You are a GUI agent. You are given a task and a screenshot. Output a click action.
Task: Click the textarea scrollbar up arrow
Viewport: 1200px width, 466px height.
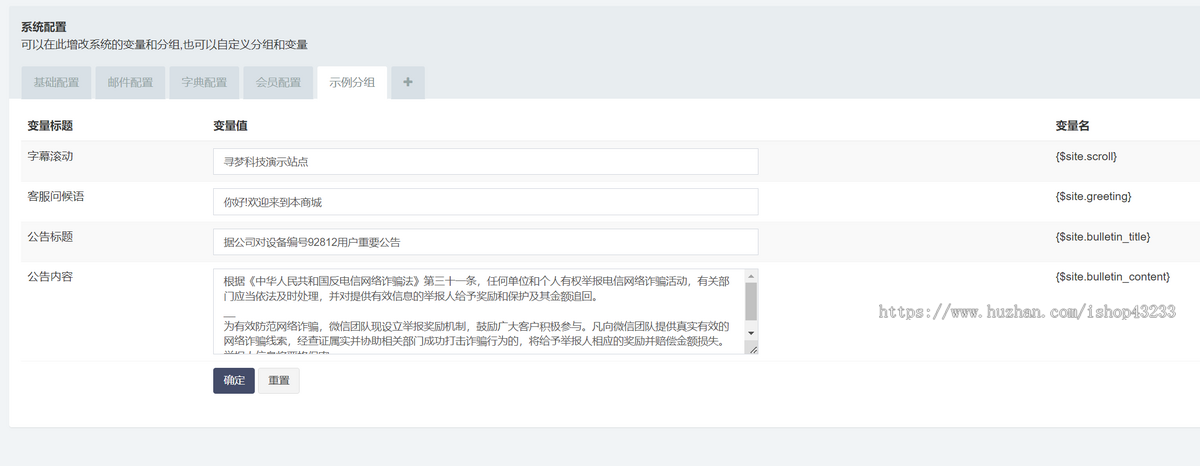(751, 275)
